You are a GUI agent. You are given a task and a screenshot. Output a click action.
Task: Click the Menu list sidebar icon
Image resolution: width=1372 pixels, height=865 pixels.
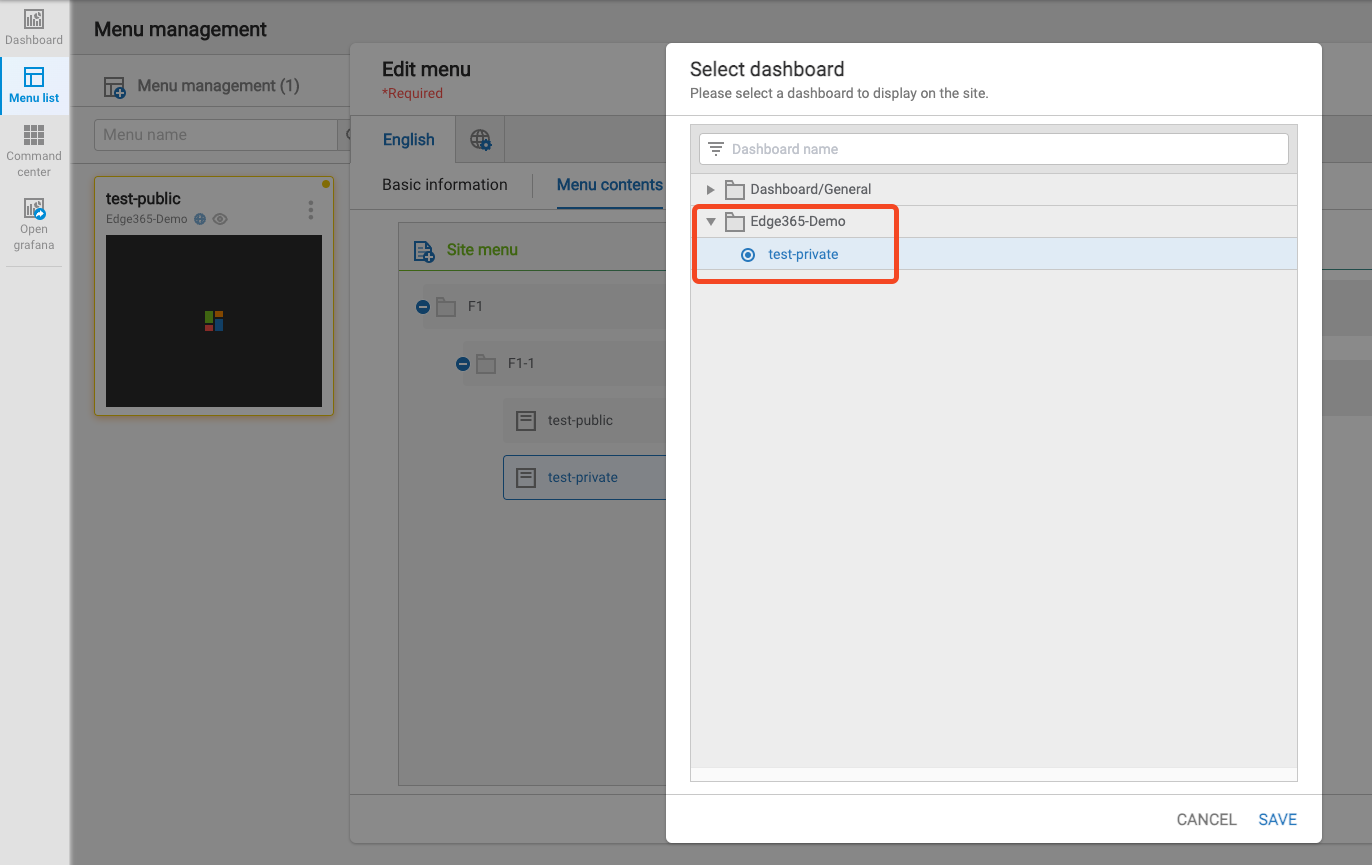(x=34, y=85)
